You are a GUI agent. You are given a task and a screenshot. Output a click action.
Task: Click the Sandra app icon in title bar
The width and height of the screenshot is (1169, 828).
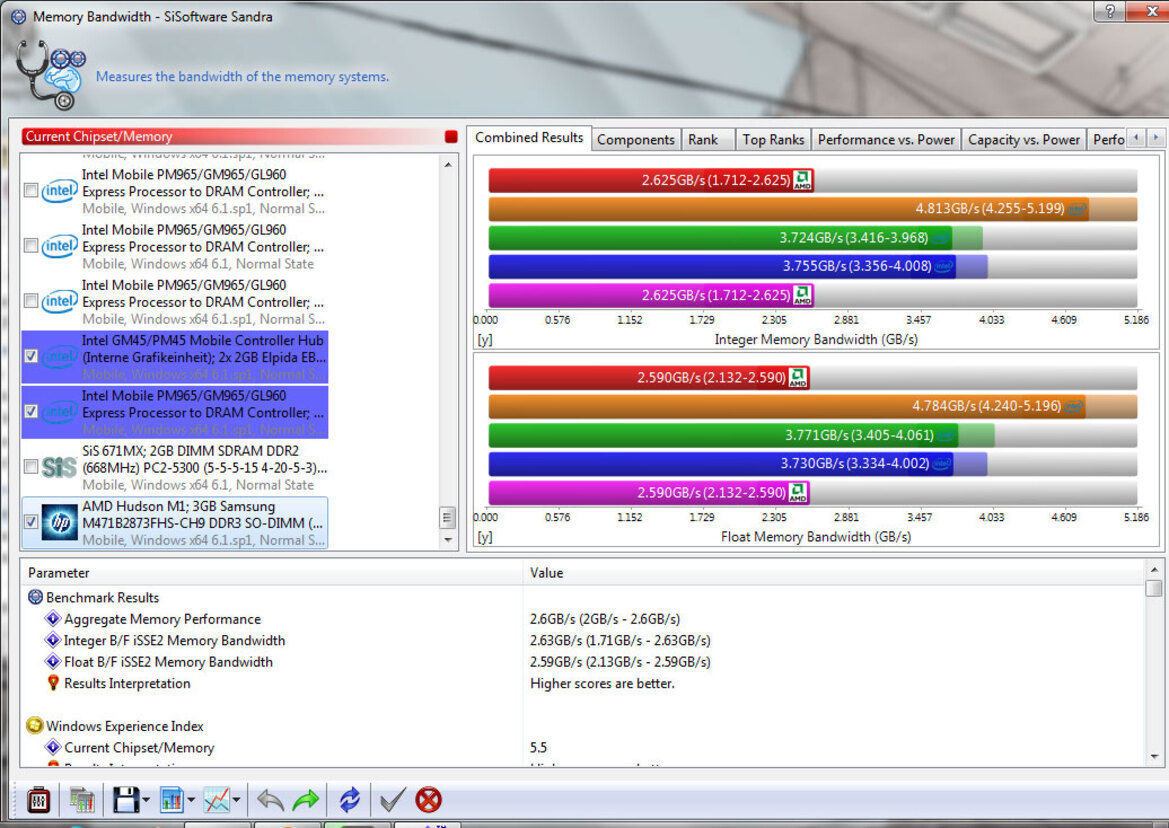tap(18, 16)
